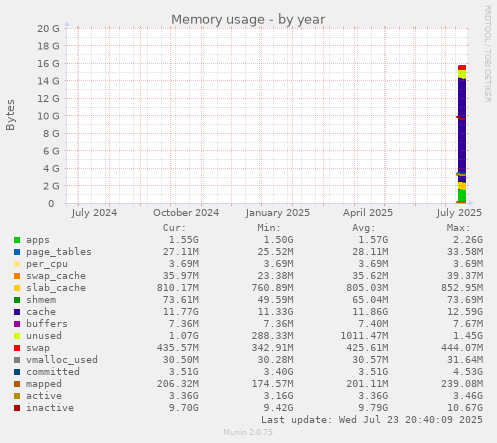Screen dimensions: 497x443
Task: Click the 'Max:' column header
Action: coord(458,228)
